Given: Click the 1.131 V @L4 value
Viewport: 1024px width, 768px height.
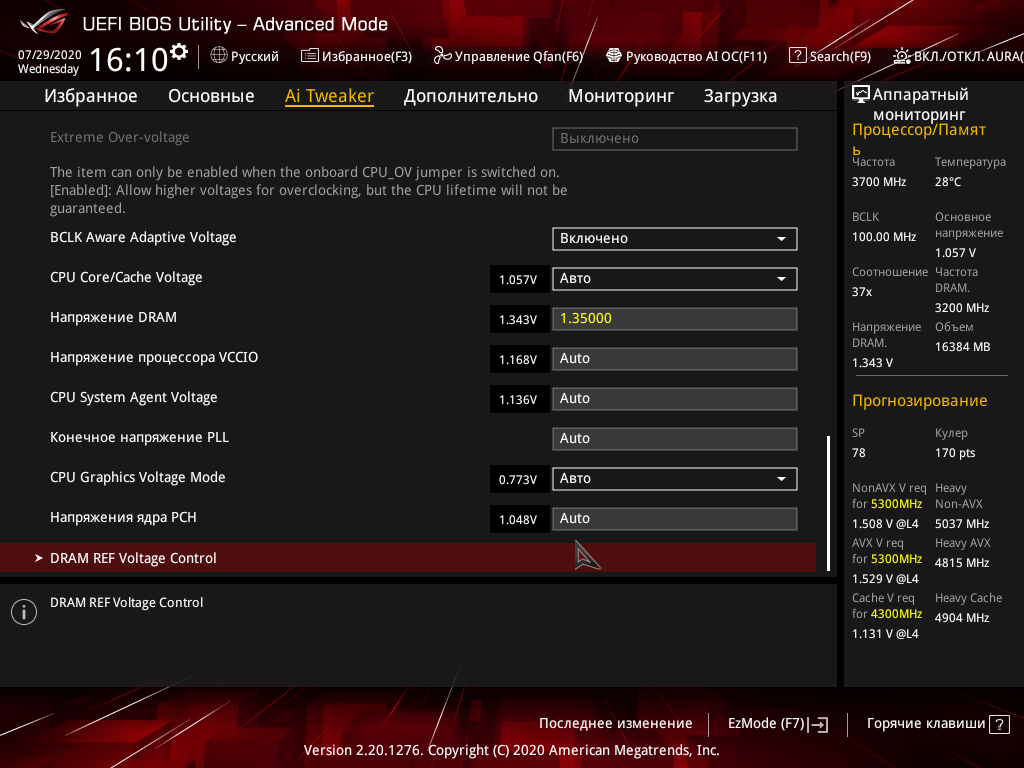Looking at the screenshot, I should 885,633.
